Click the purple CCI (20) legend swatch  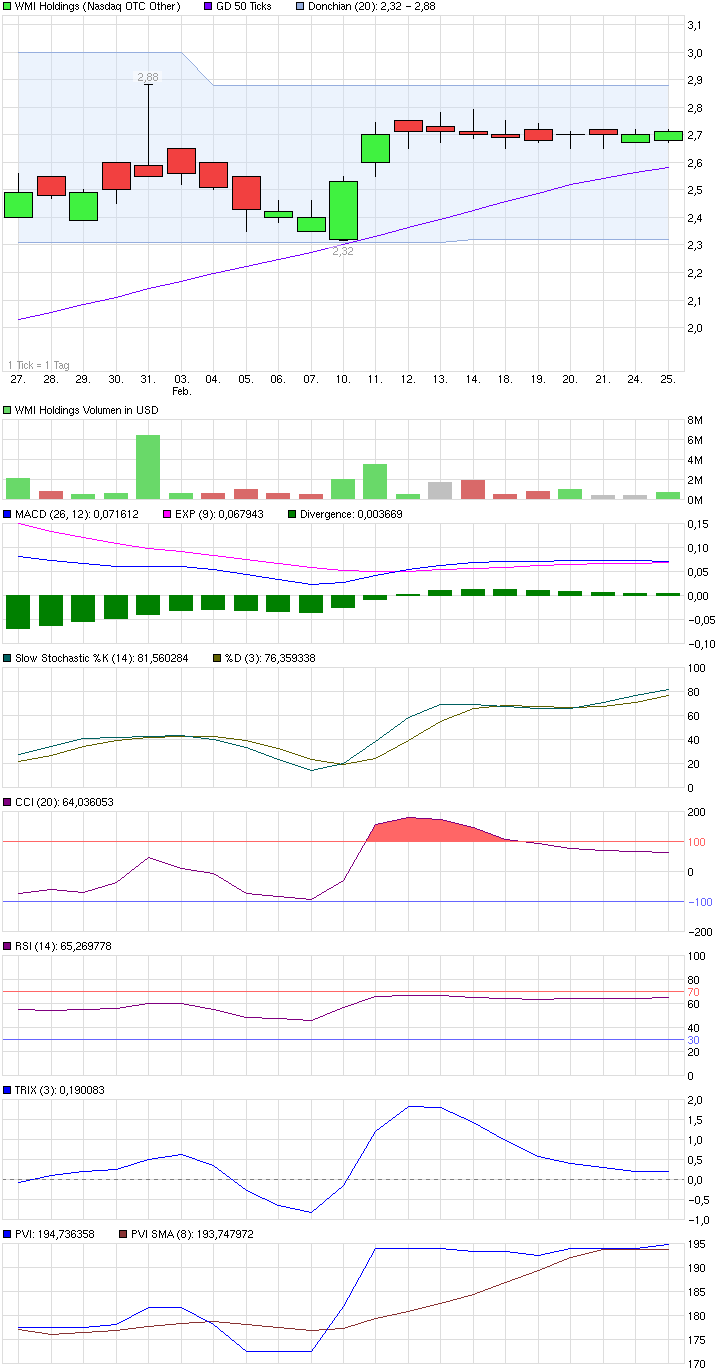click(x=8, y=802)
